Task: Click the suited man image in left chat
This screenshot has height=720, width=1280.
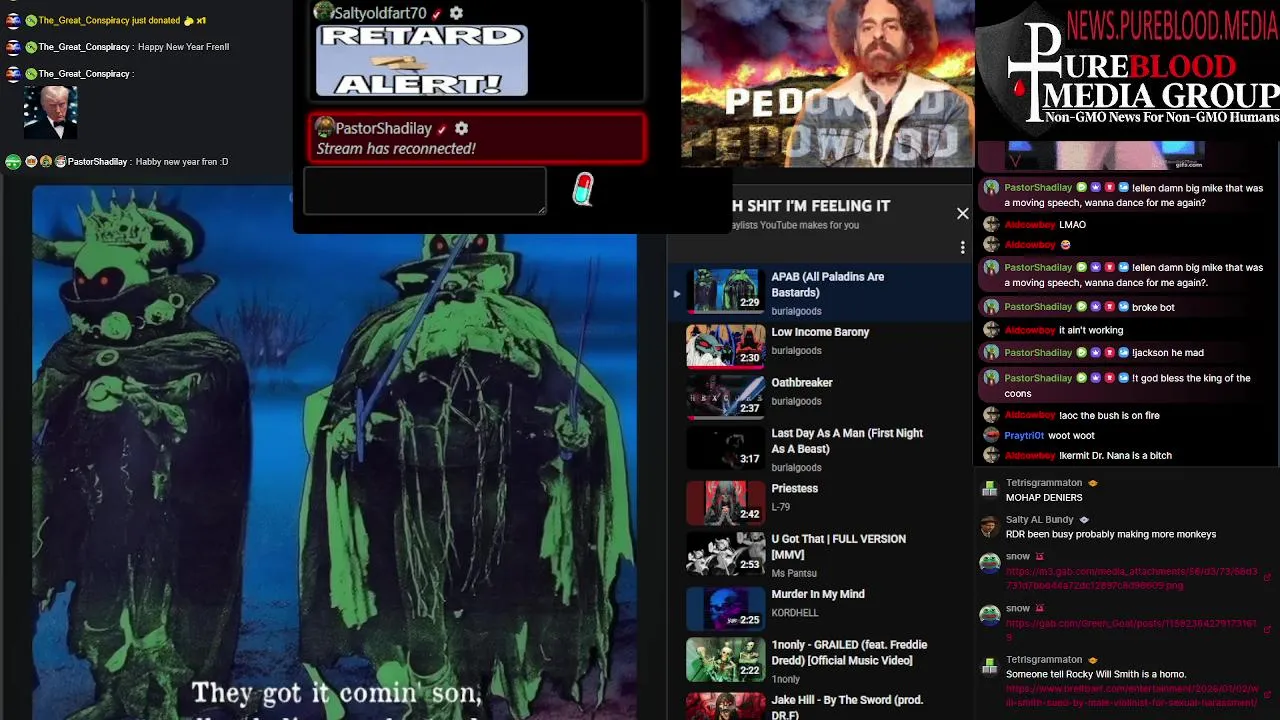Action: tap(50, 112)
